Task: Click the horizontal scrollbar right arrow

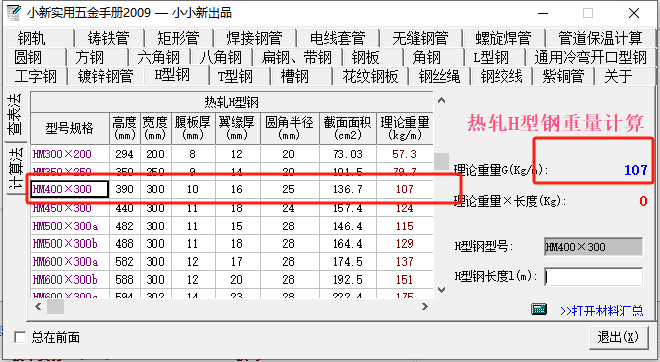Action: click(x=425, y=306)
